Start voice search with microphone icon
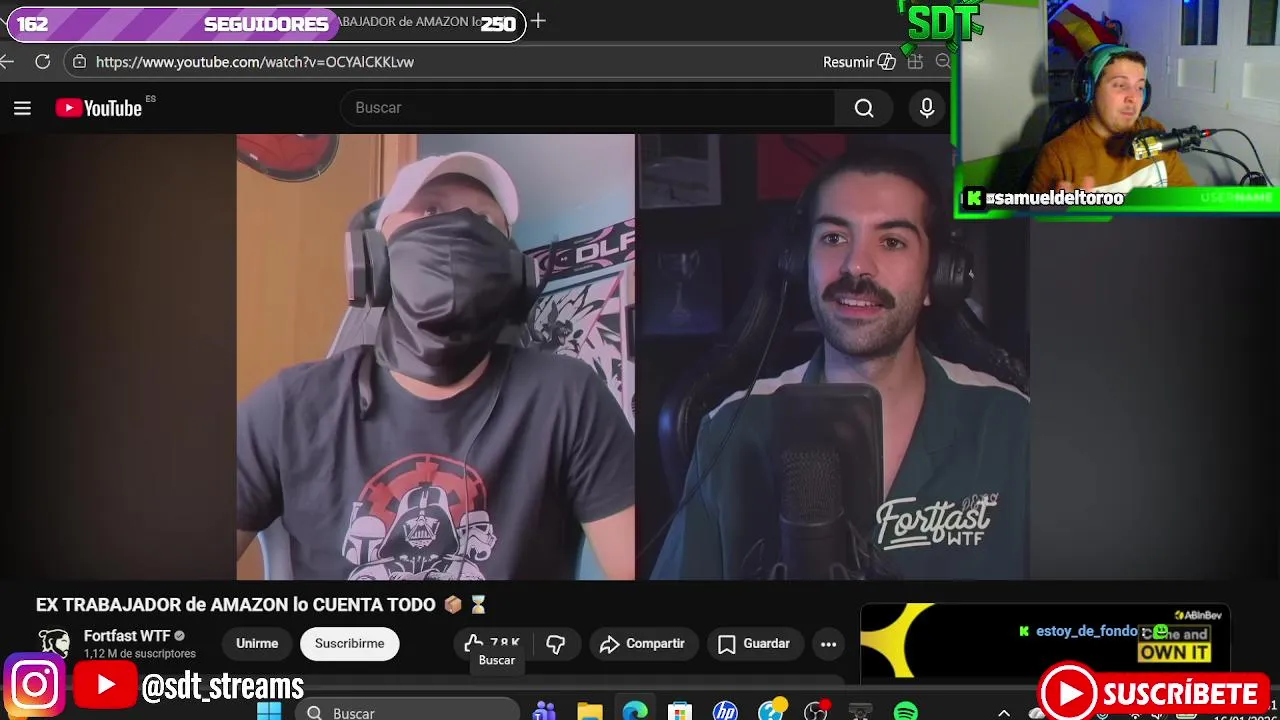Image resolution: width=1280 pixels, height=720 pixels. [x=927, y=108]
